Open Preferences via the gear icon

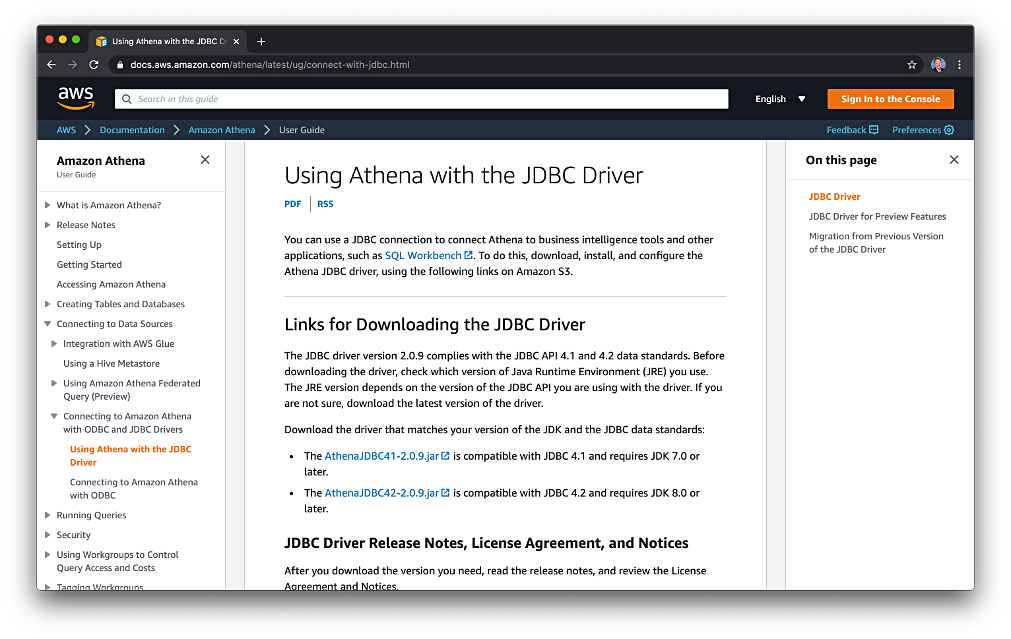point(949,129)
